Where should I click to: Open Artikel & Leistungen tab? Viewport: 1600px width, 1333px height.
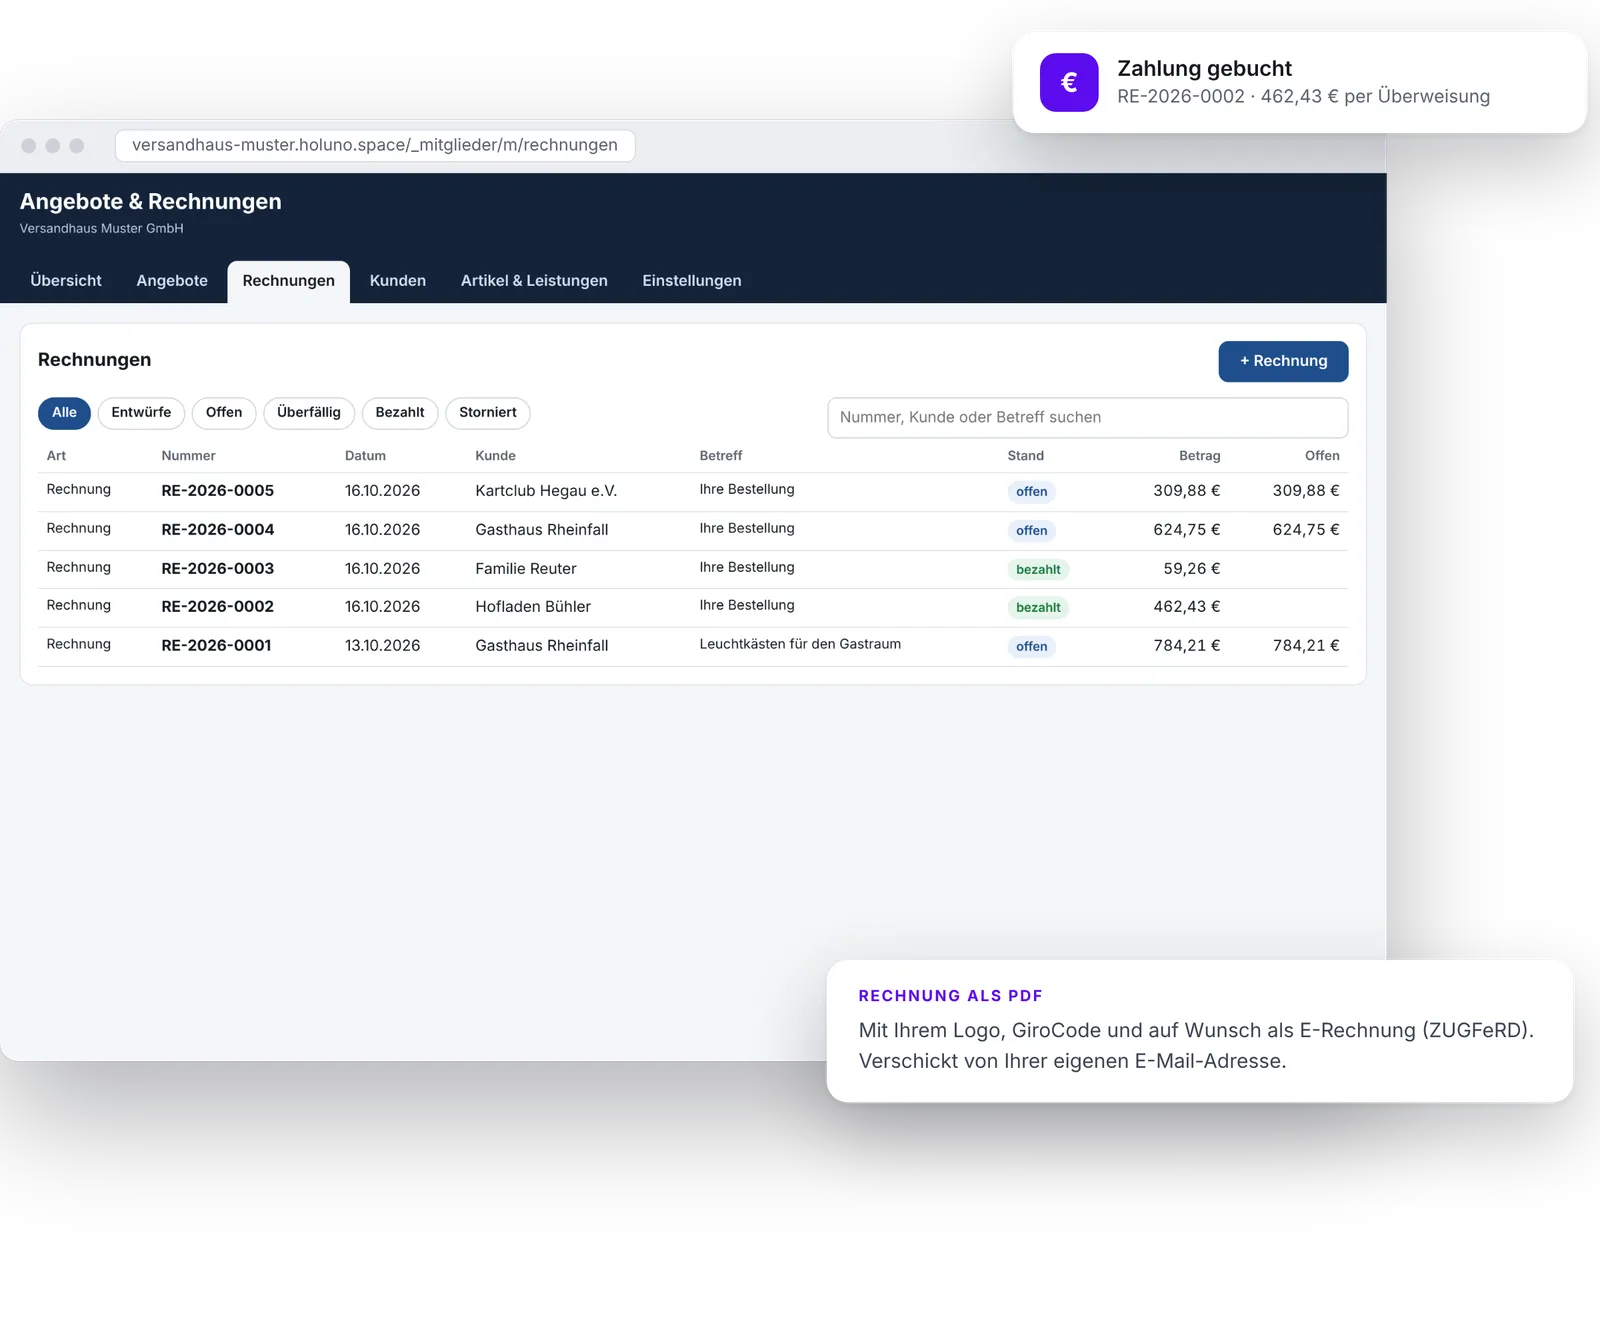(x=534, y=281)
